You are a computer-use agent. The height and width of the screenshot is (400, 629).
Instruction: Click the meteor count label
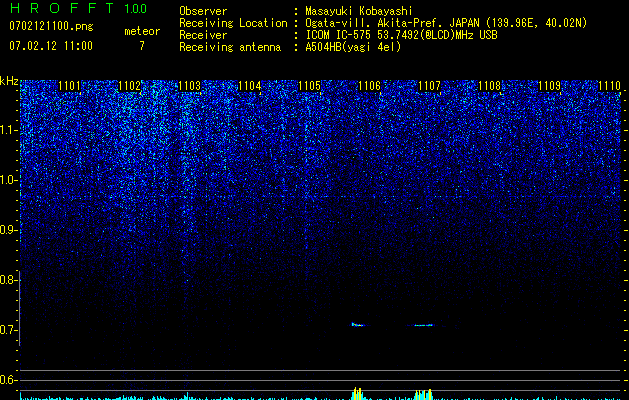pos(142,31)
